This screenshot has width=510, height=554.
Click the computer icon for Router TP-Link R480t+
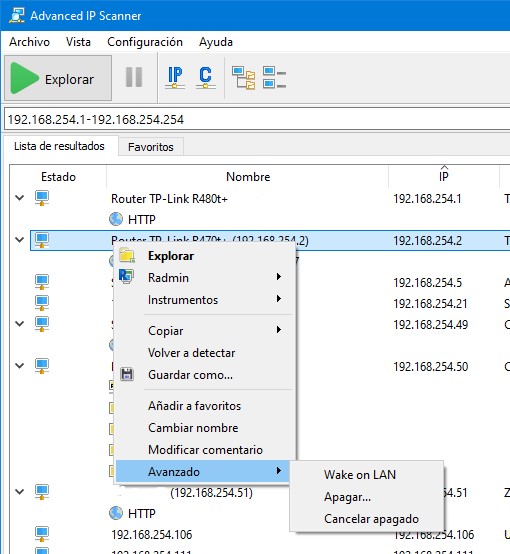42,198
